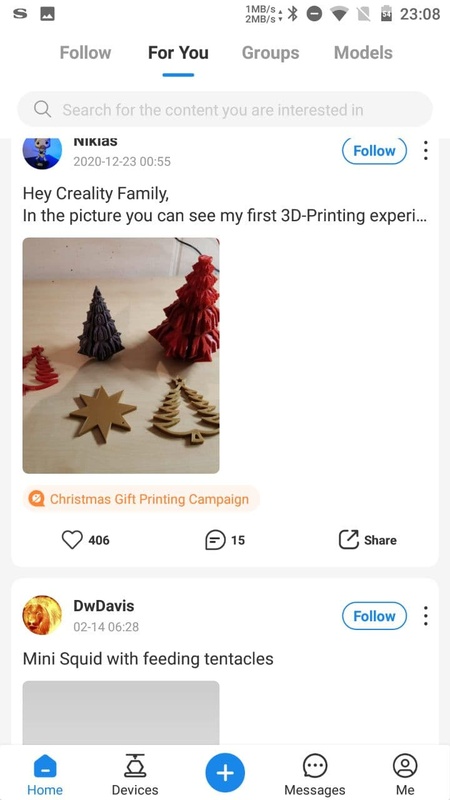Image resolution: width=450 pixels, height=800 pixels.
Task: Open DwDavis lion profile avatar
Action: tap(42, 615)
